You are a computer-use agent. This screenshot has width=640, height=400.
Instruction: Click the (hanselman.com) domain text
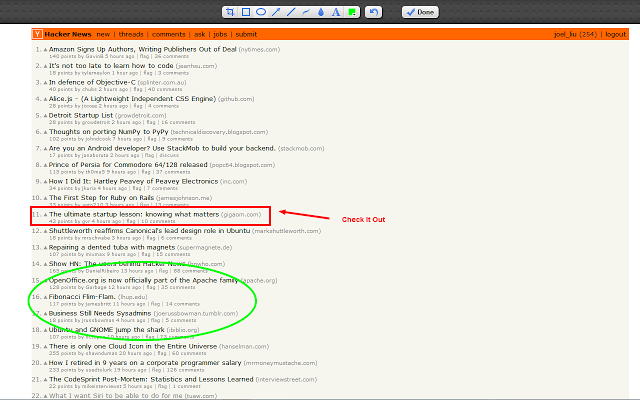[x=244, y=346]
